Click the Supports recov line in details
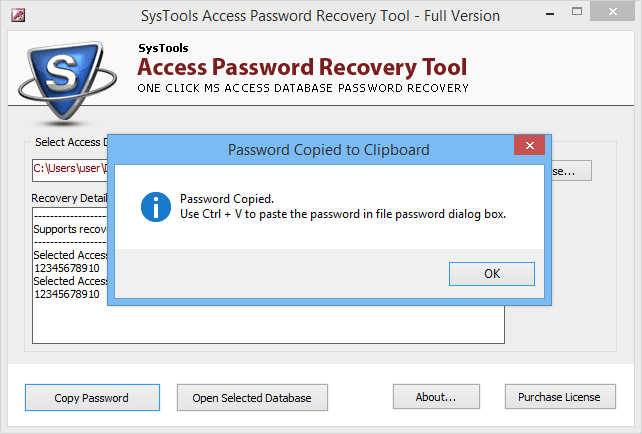Viewport: 642px width, 434px height. (70, 229)
